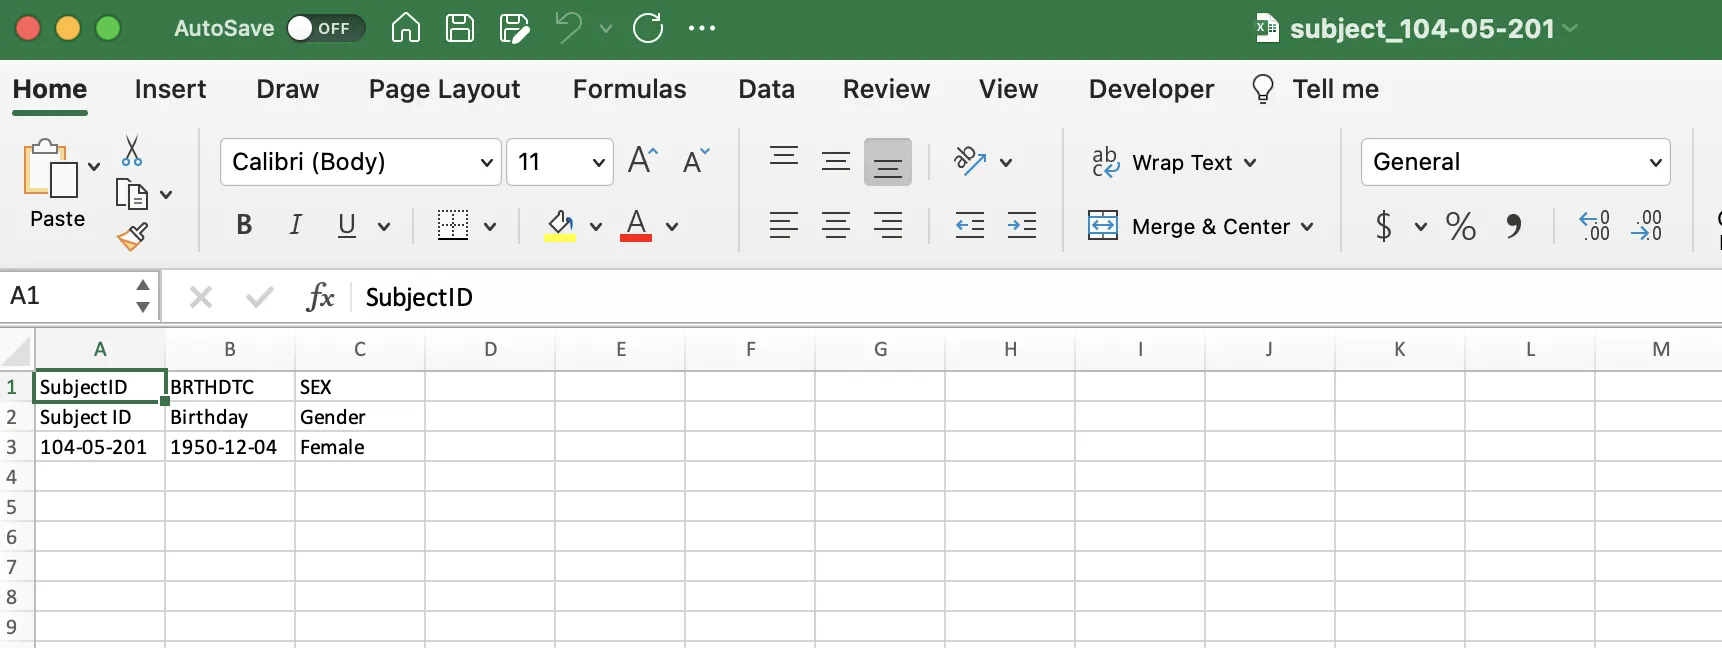This screenshot has height=648, width=1722.
Task: Click the Borders grid icon
Action: coord(453,225)
